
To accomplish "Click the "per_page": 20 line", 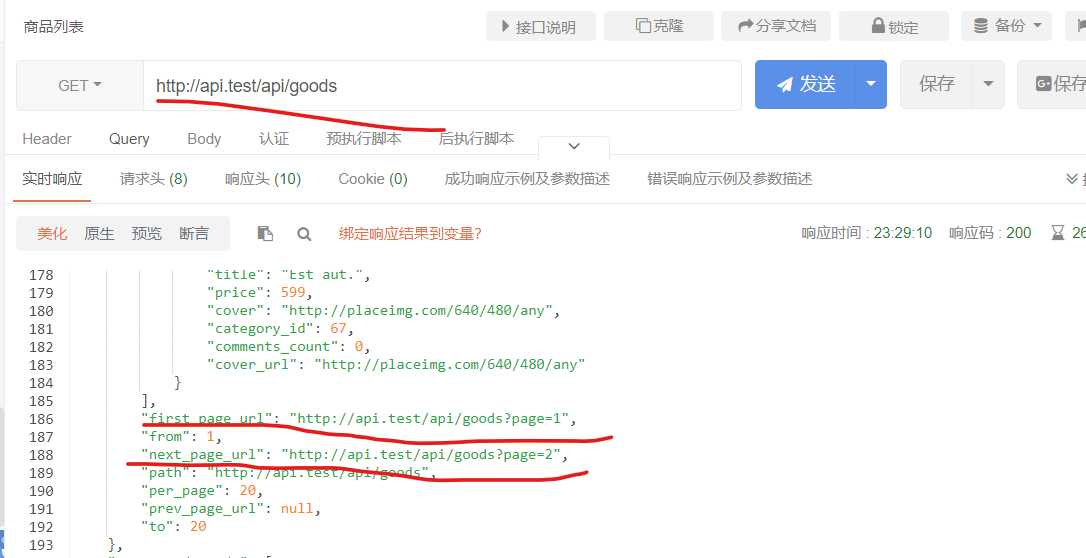I will coord(202,490).
